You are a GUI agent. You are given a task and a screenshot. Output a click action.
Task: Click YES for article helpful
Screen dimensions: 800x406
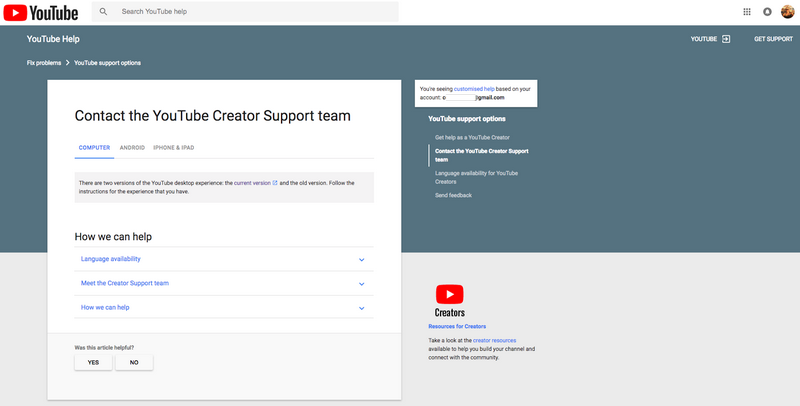coord(93,362)
